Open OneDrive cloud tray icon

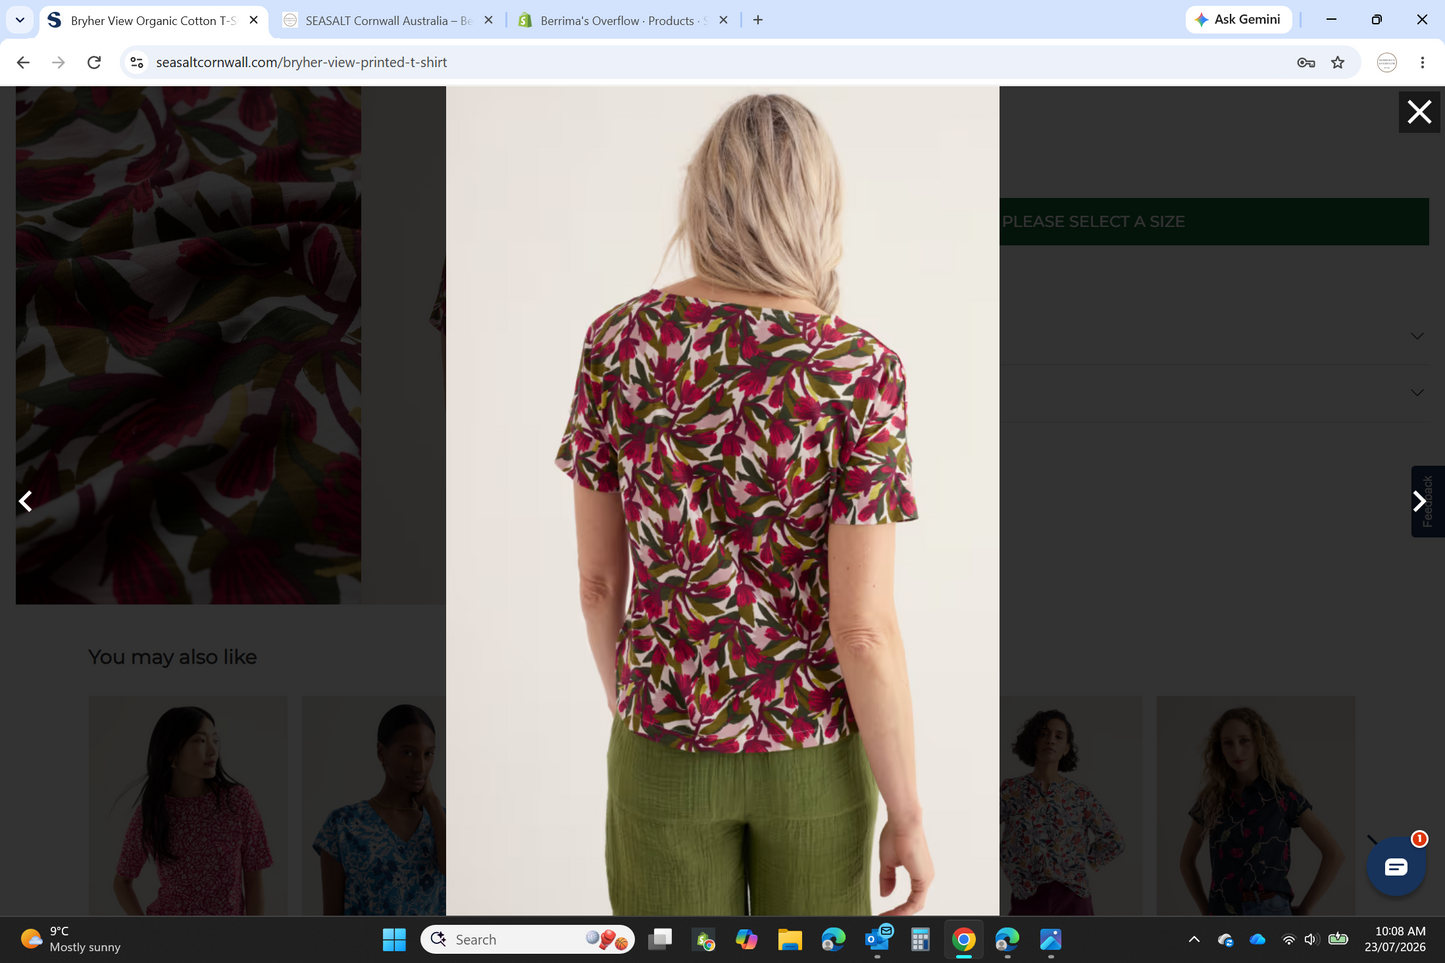coord(1258,940)
